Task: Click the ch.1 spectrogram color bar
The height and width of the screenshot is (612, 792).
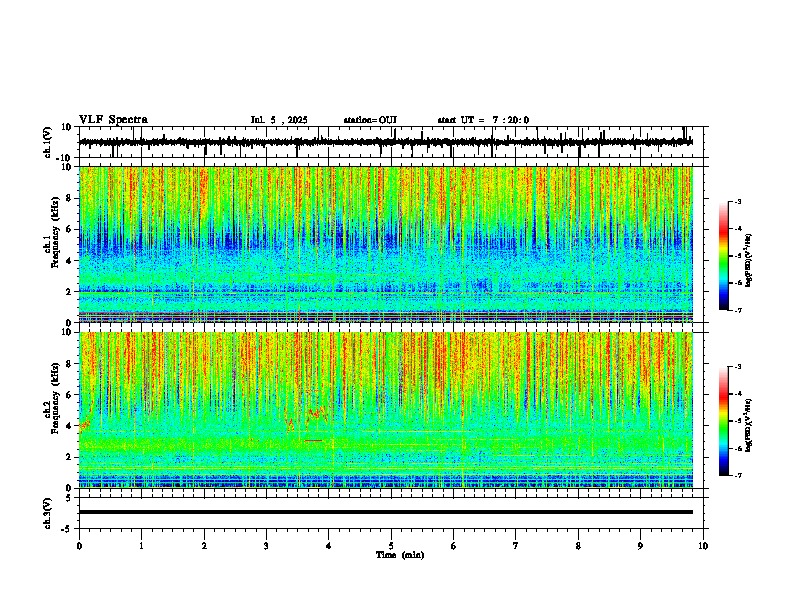Action: (724, 256)
